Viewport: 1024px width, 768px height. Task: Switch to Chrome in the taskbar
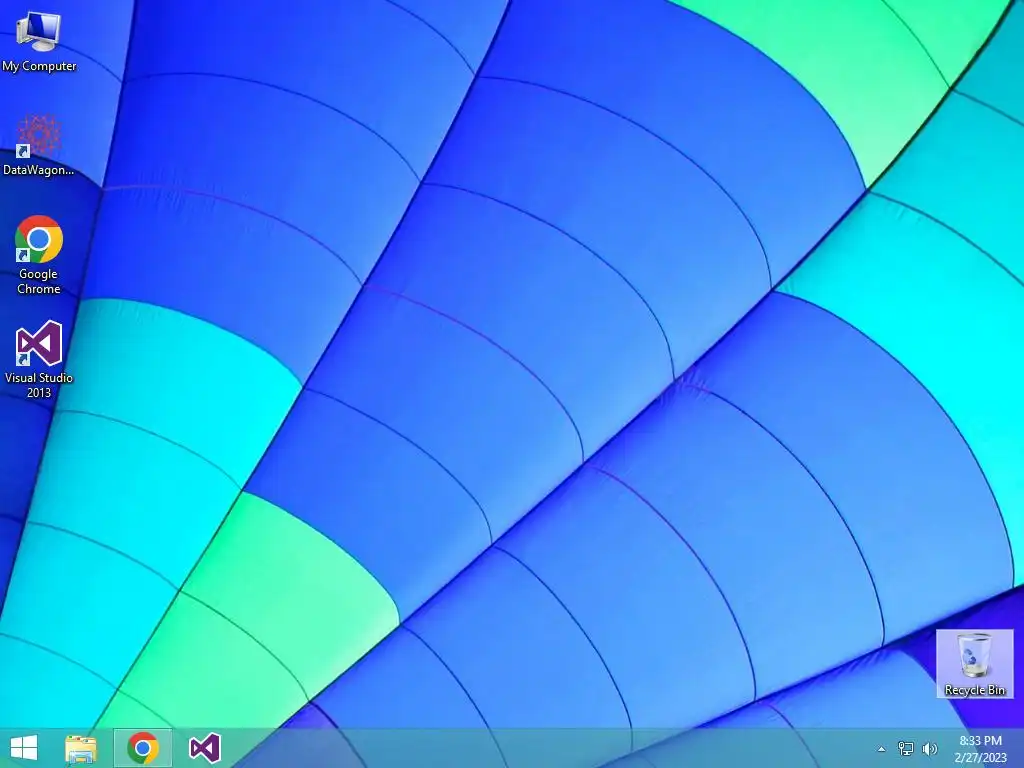(x=143, y=748)
